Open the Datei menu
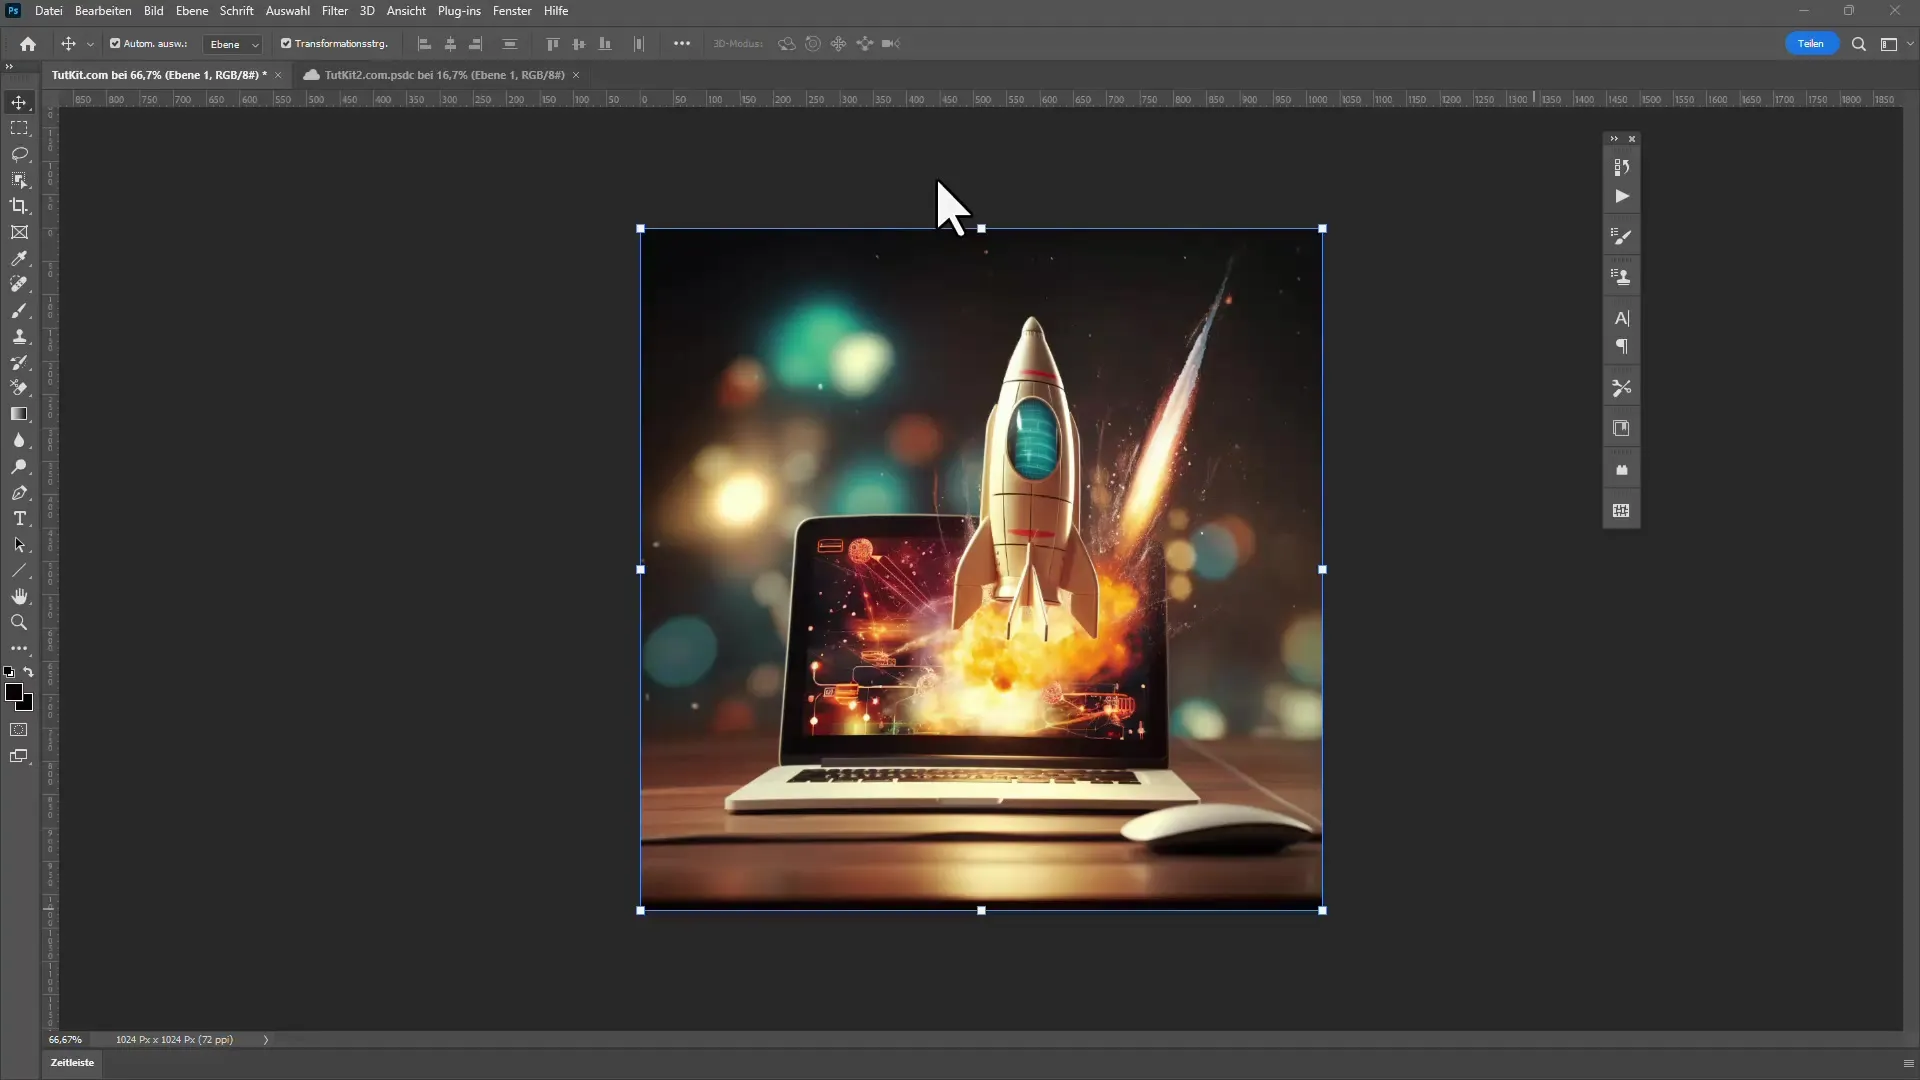The image size is (1920, 1080). tap(49, 11)
